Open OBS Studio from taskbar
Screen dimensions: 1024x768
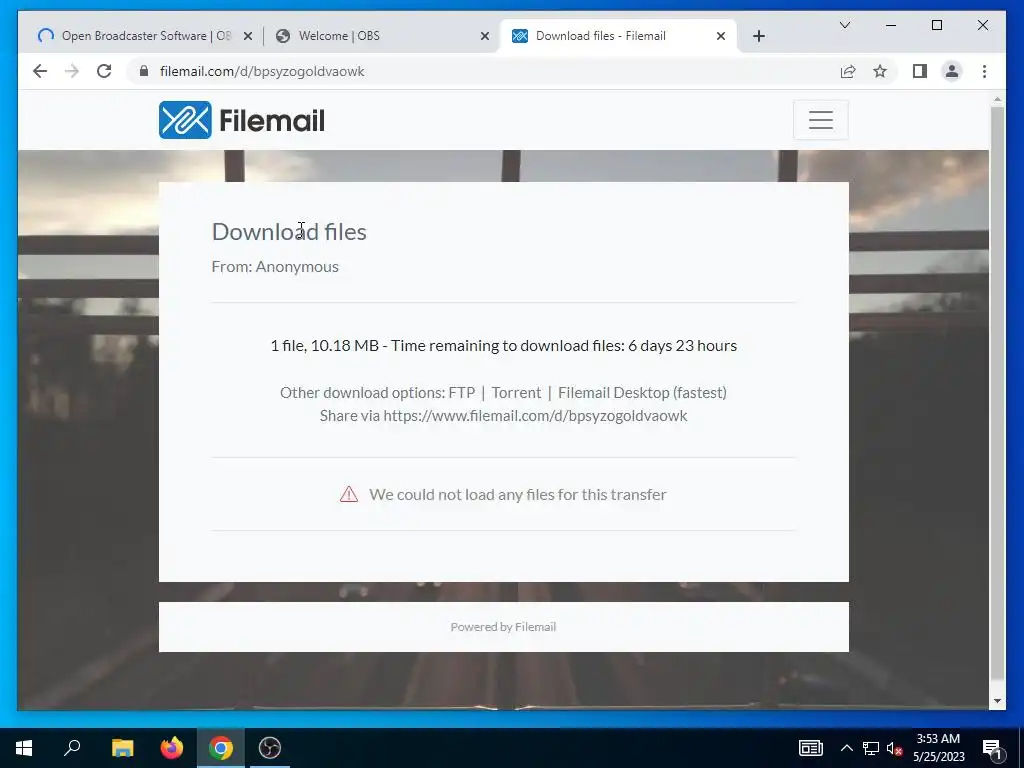click(x=270, y=748)
